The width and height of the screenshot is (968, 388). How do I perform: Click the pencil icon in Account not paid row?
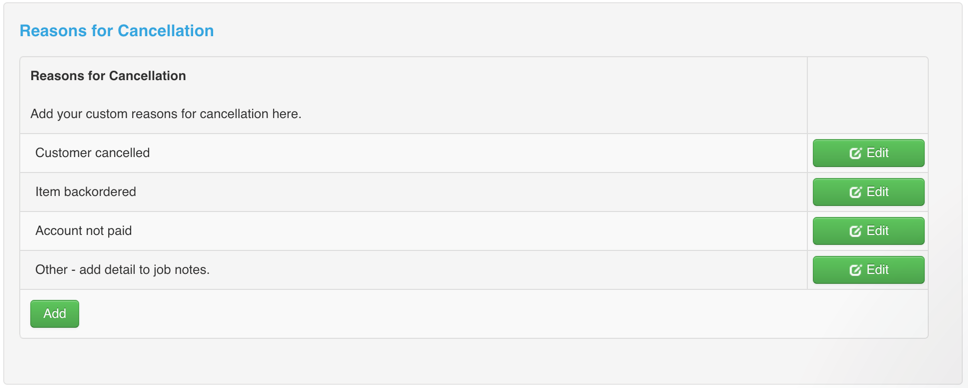click(855, 231)
